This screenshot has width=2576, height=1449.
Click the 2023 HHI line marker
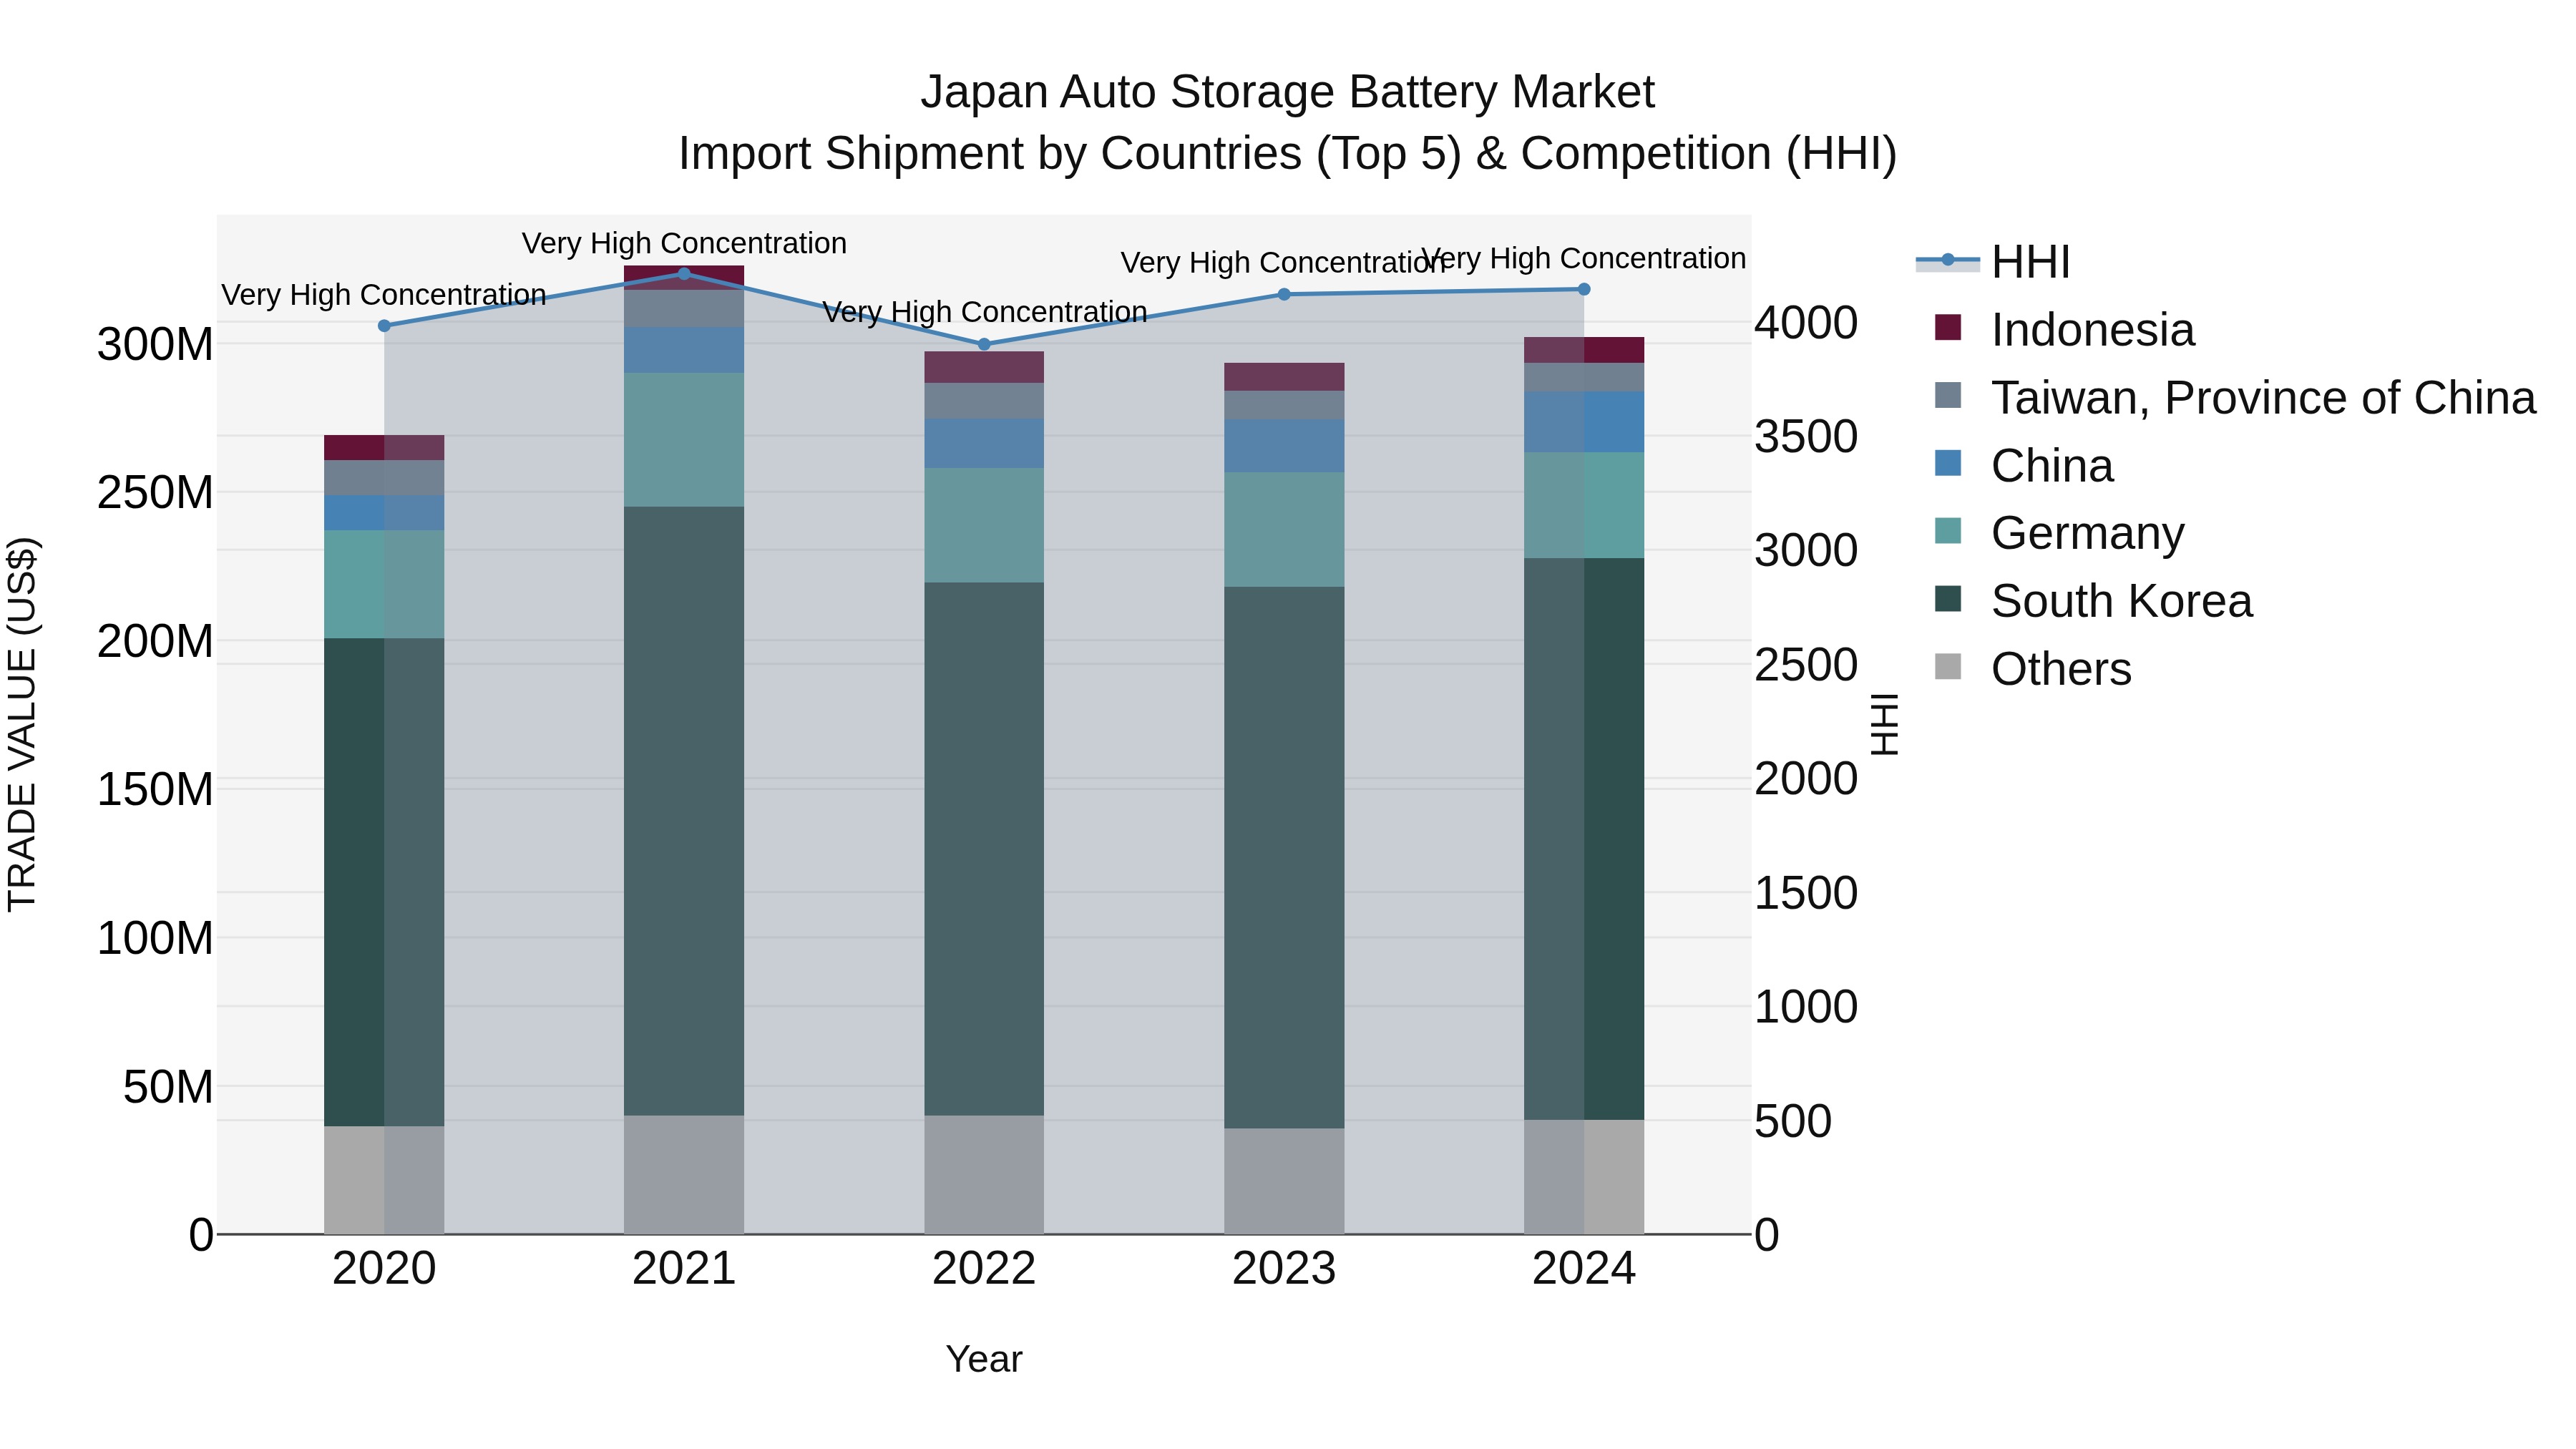pyautogui.click(x=1284, y=294)
